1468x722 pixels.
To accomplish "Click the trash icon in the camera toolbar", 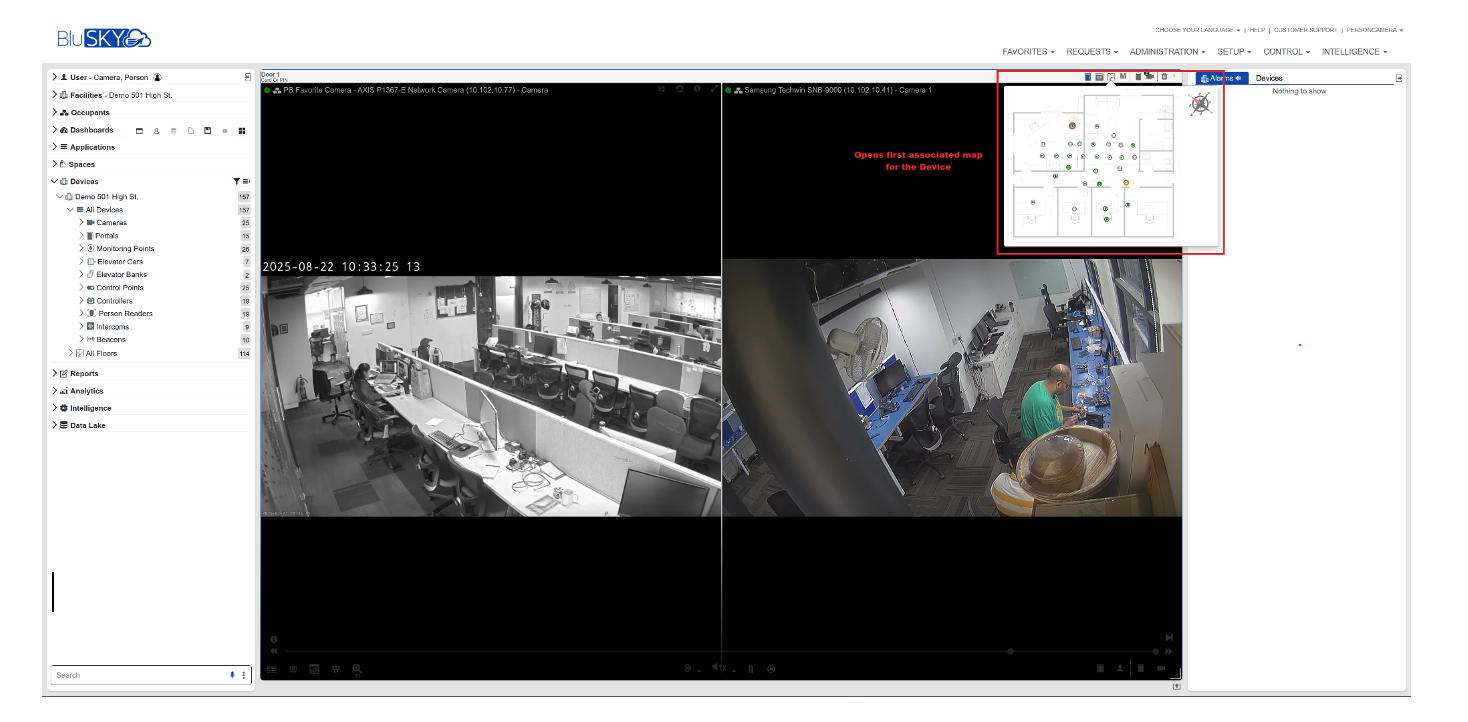I will pyautogui.click(x=1164, y=77).
